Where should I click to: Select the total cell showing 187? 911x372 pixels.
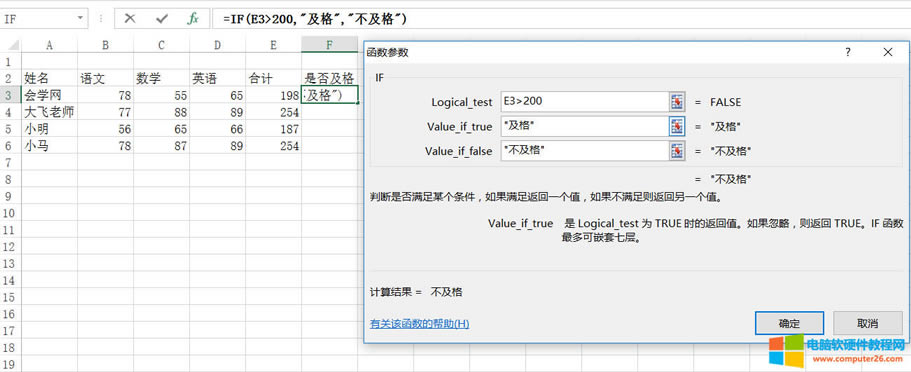[x=273, y=129]
